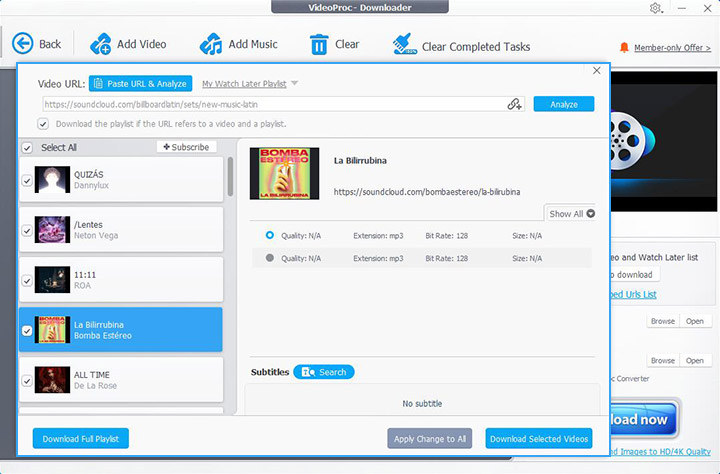Viewport: 720px width, 474px height.
Task: Open the settings gear in title bar
Action: [655, 8]
